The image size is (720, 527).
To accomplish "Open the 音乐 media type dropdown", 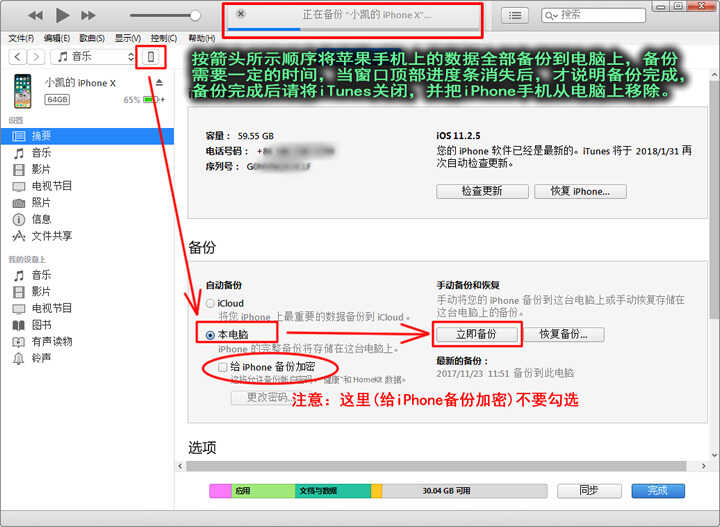I will tap(94, 57).
